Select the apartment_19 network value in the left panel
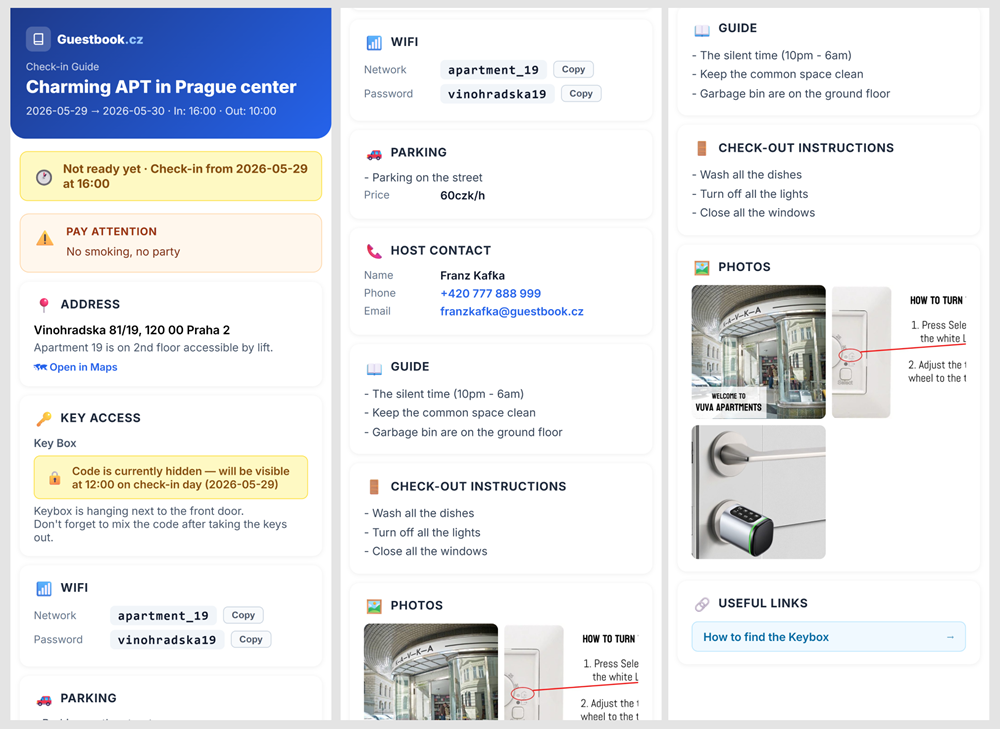 pyautogui.click(x=163, y=616)
